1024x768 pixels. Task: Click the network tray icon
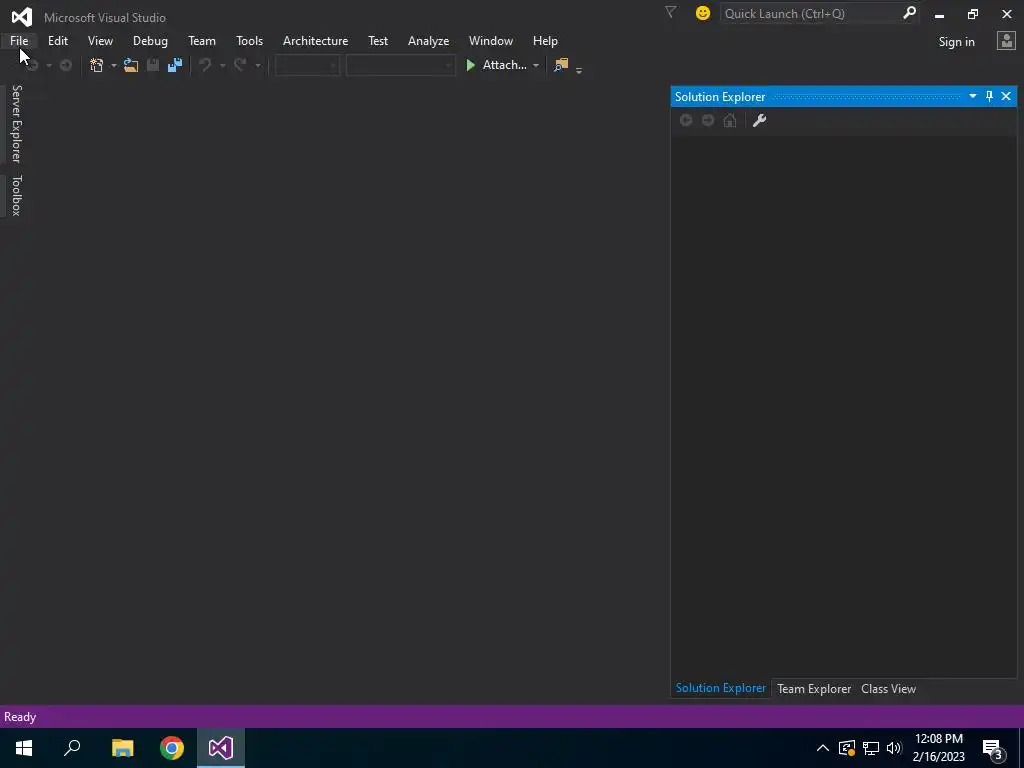tap(871, 748)
